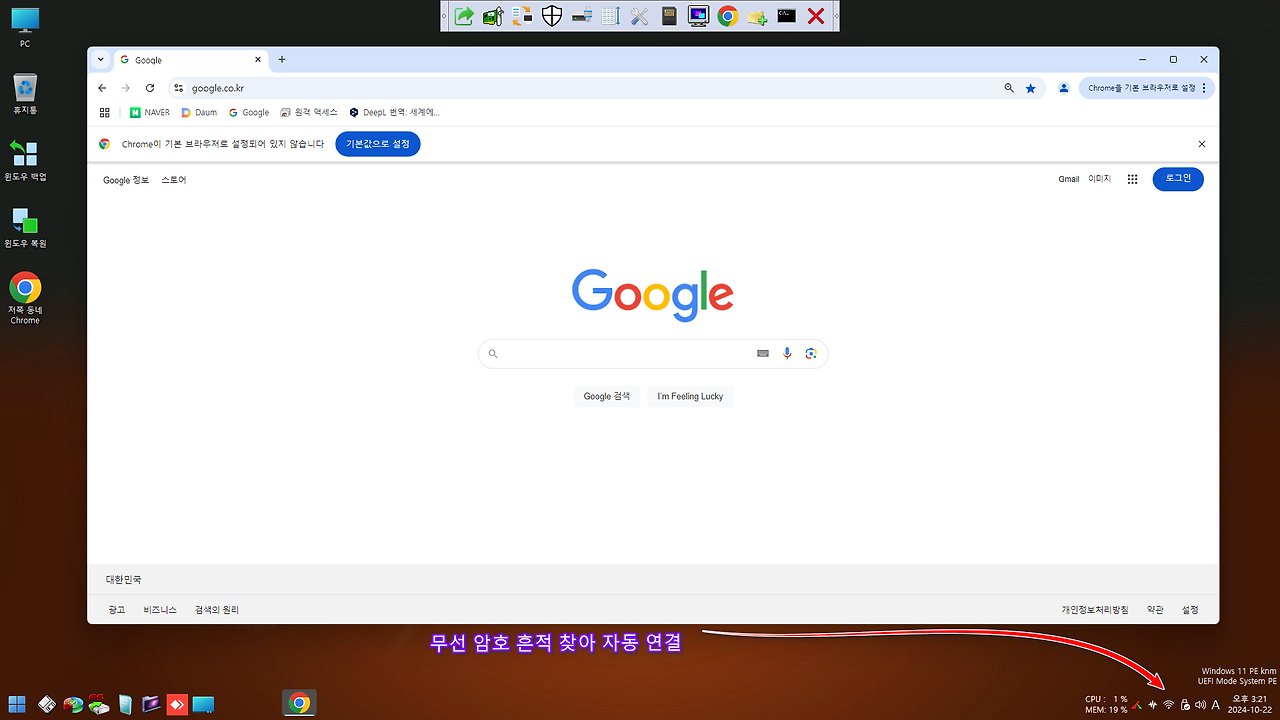1280x720 pixels.
Task: Select the 저쪽 동네 Chrome desktop icon
Action: click(25, 298)
